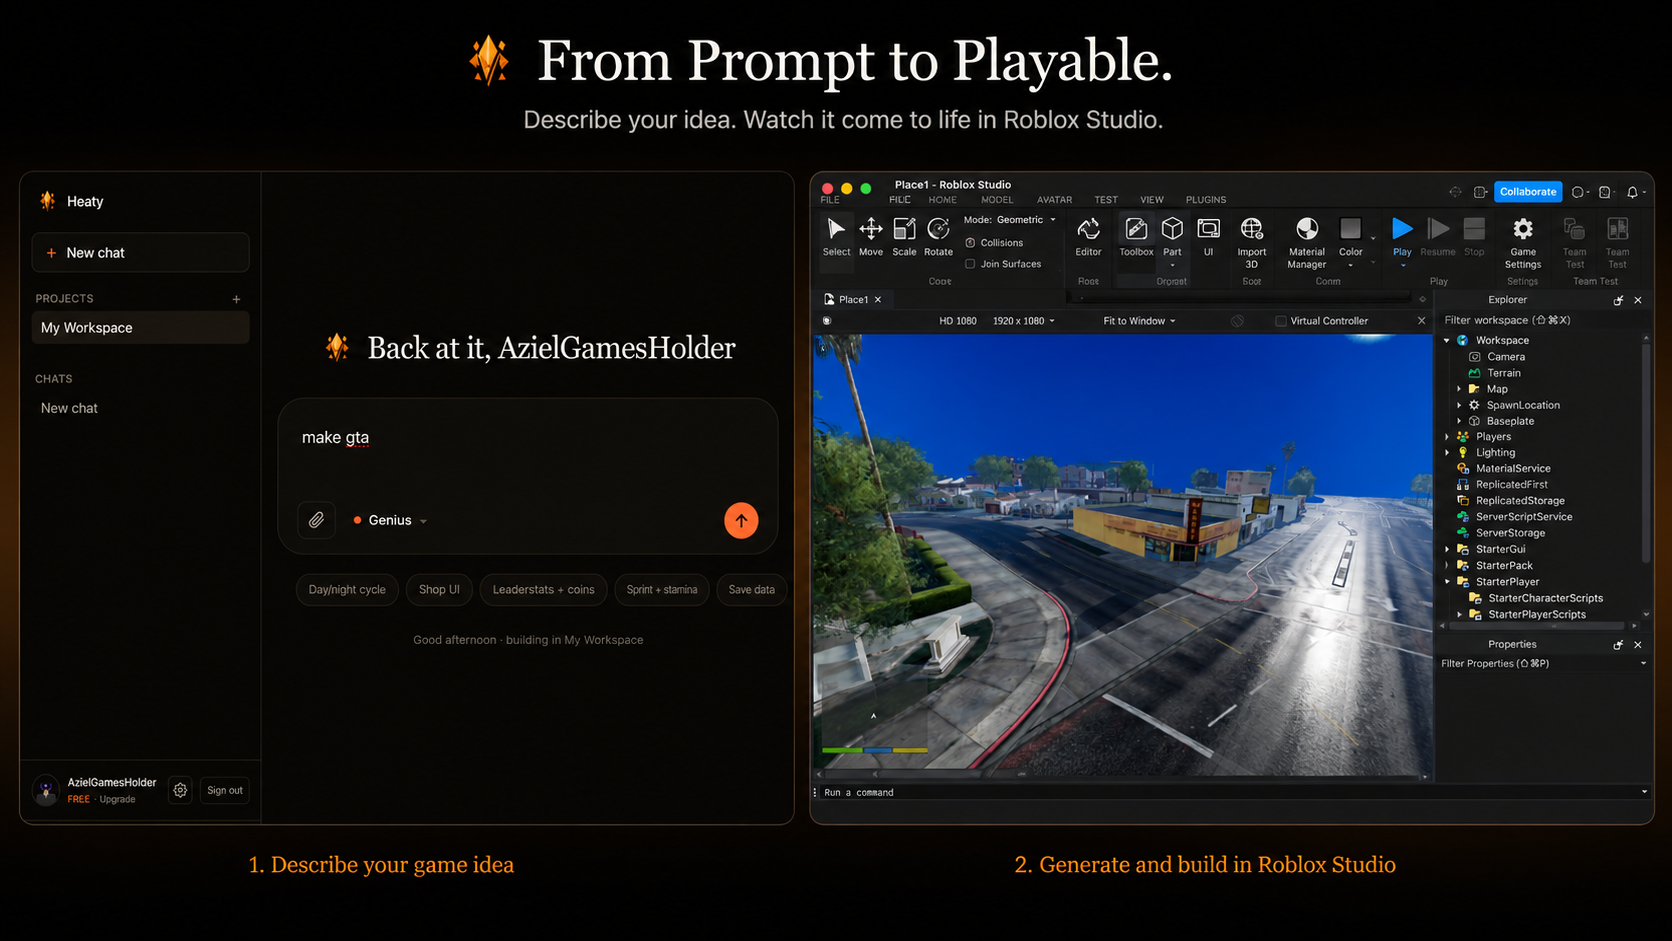Tick the Virtual Controller checkbox
Viewport: 1672px width, 941px height.
pyautogui.click(x=1280, y=321)
